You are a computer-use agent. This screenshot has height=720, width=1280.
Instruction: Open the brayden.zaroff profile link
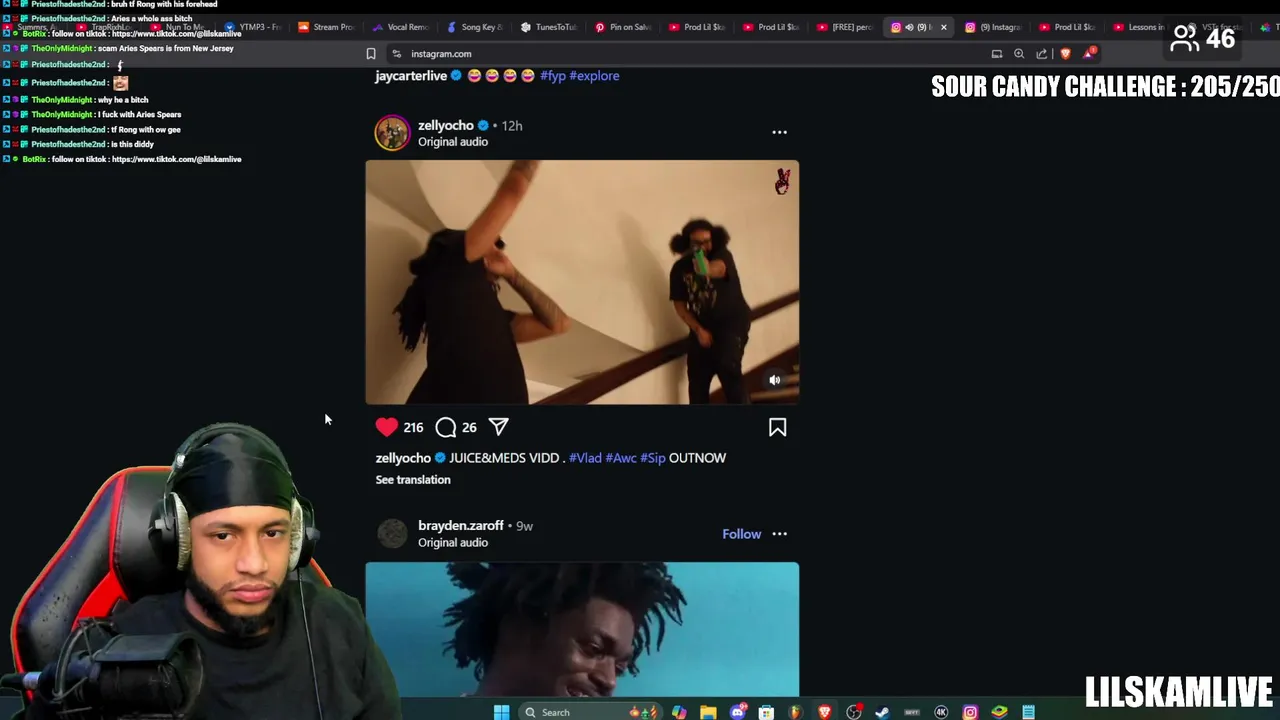tap(460, 525)
